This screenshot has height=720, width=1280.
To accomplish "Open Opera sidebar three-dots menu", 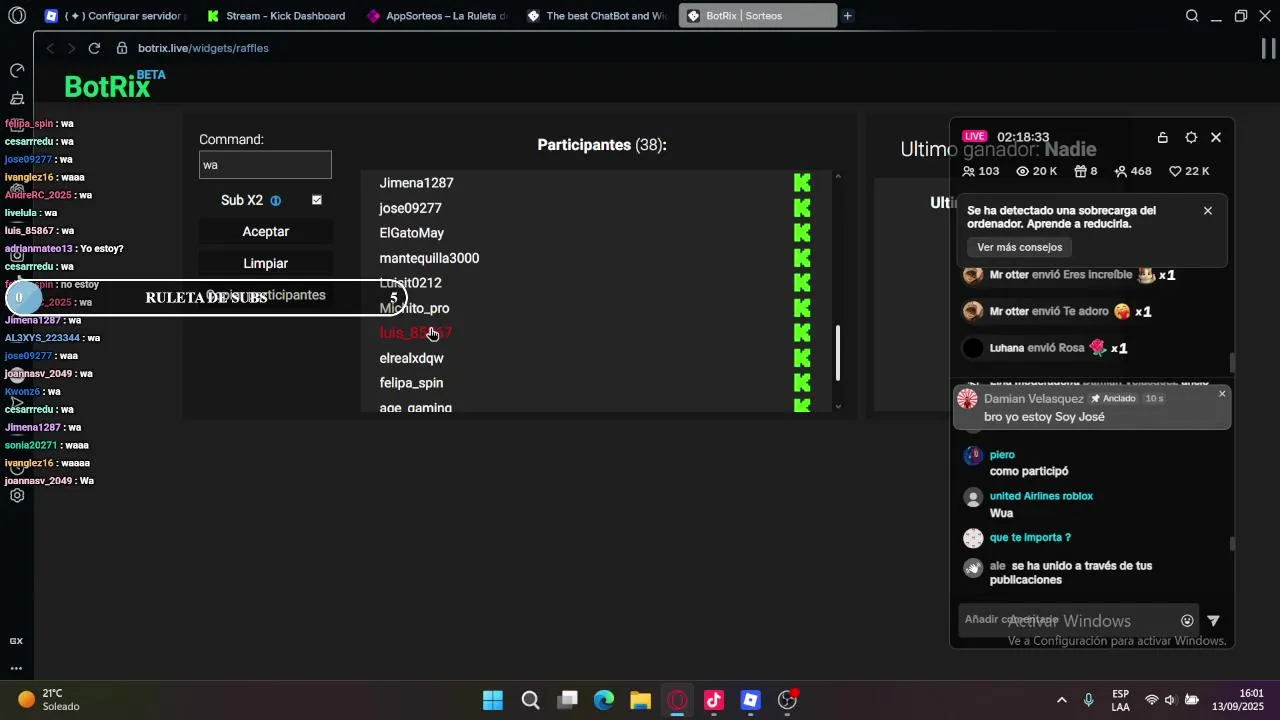I will (17, 668).
